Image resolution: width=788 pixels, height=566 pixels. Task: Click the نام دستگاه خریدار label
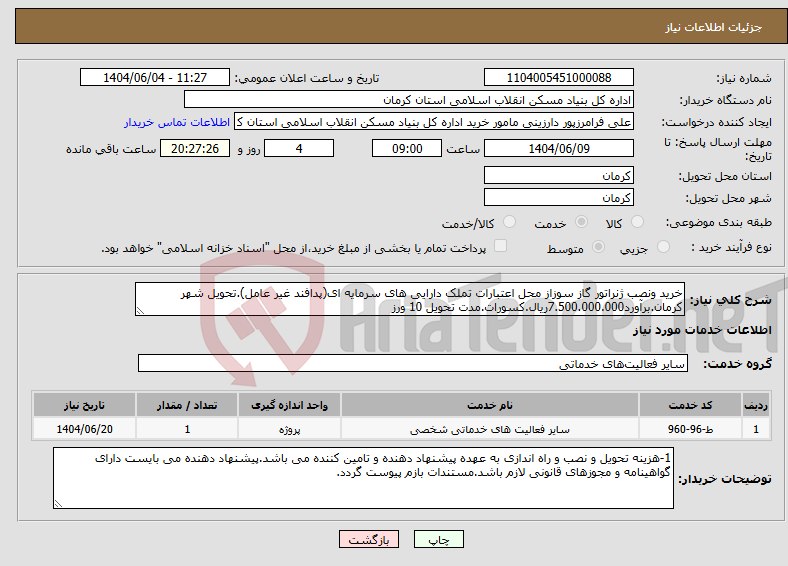[x=726, y=101]
